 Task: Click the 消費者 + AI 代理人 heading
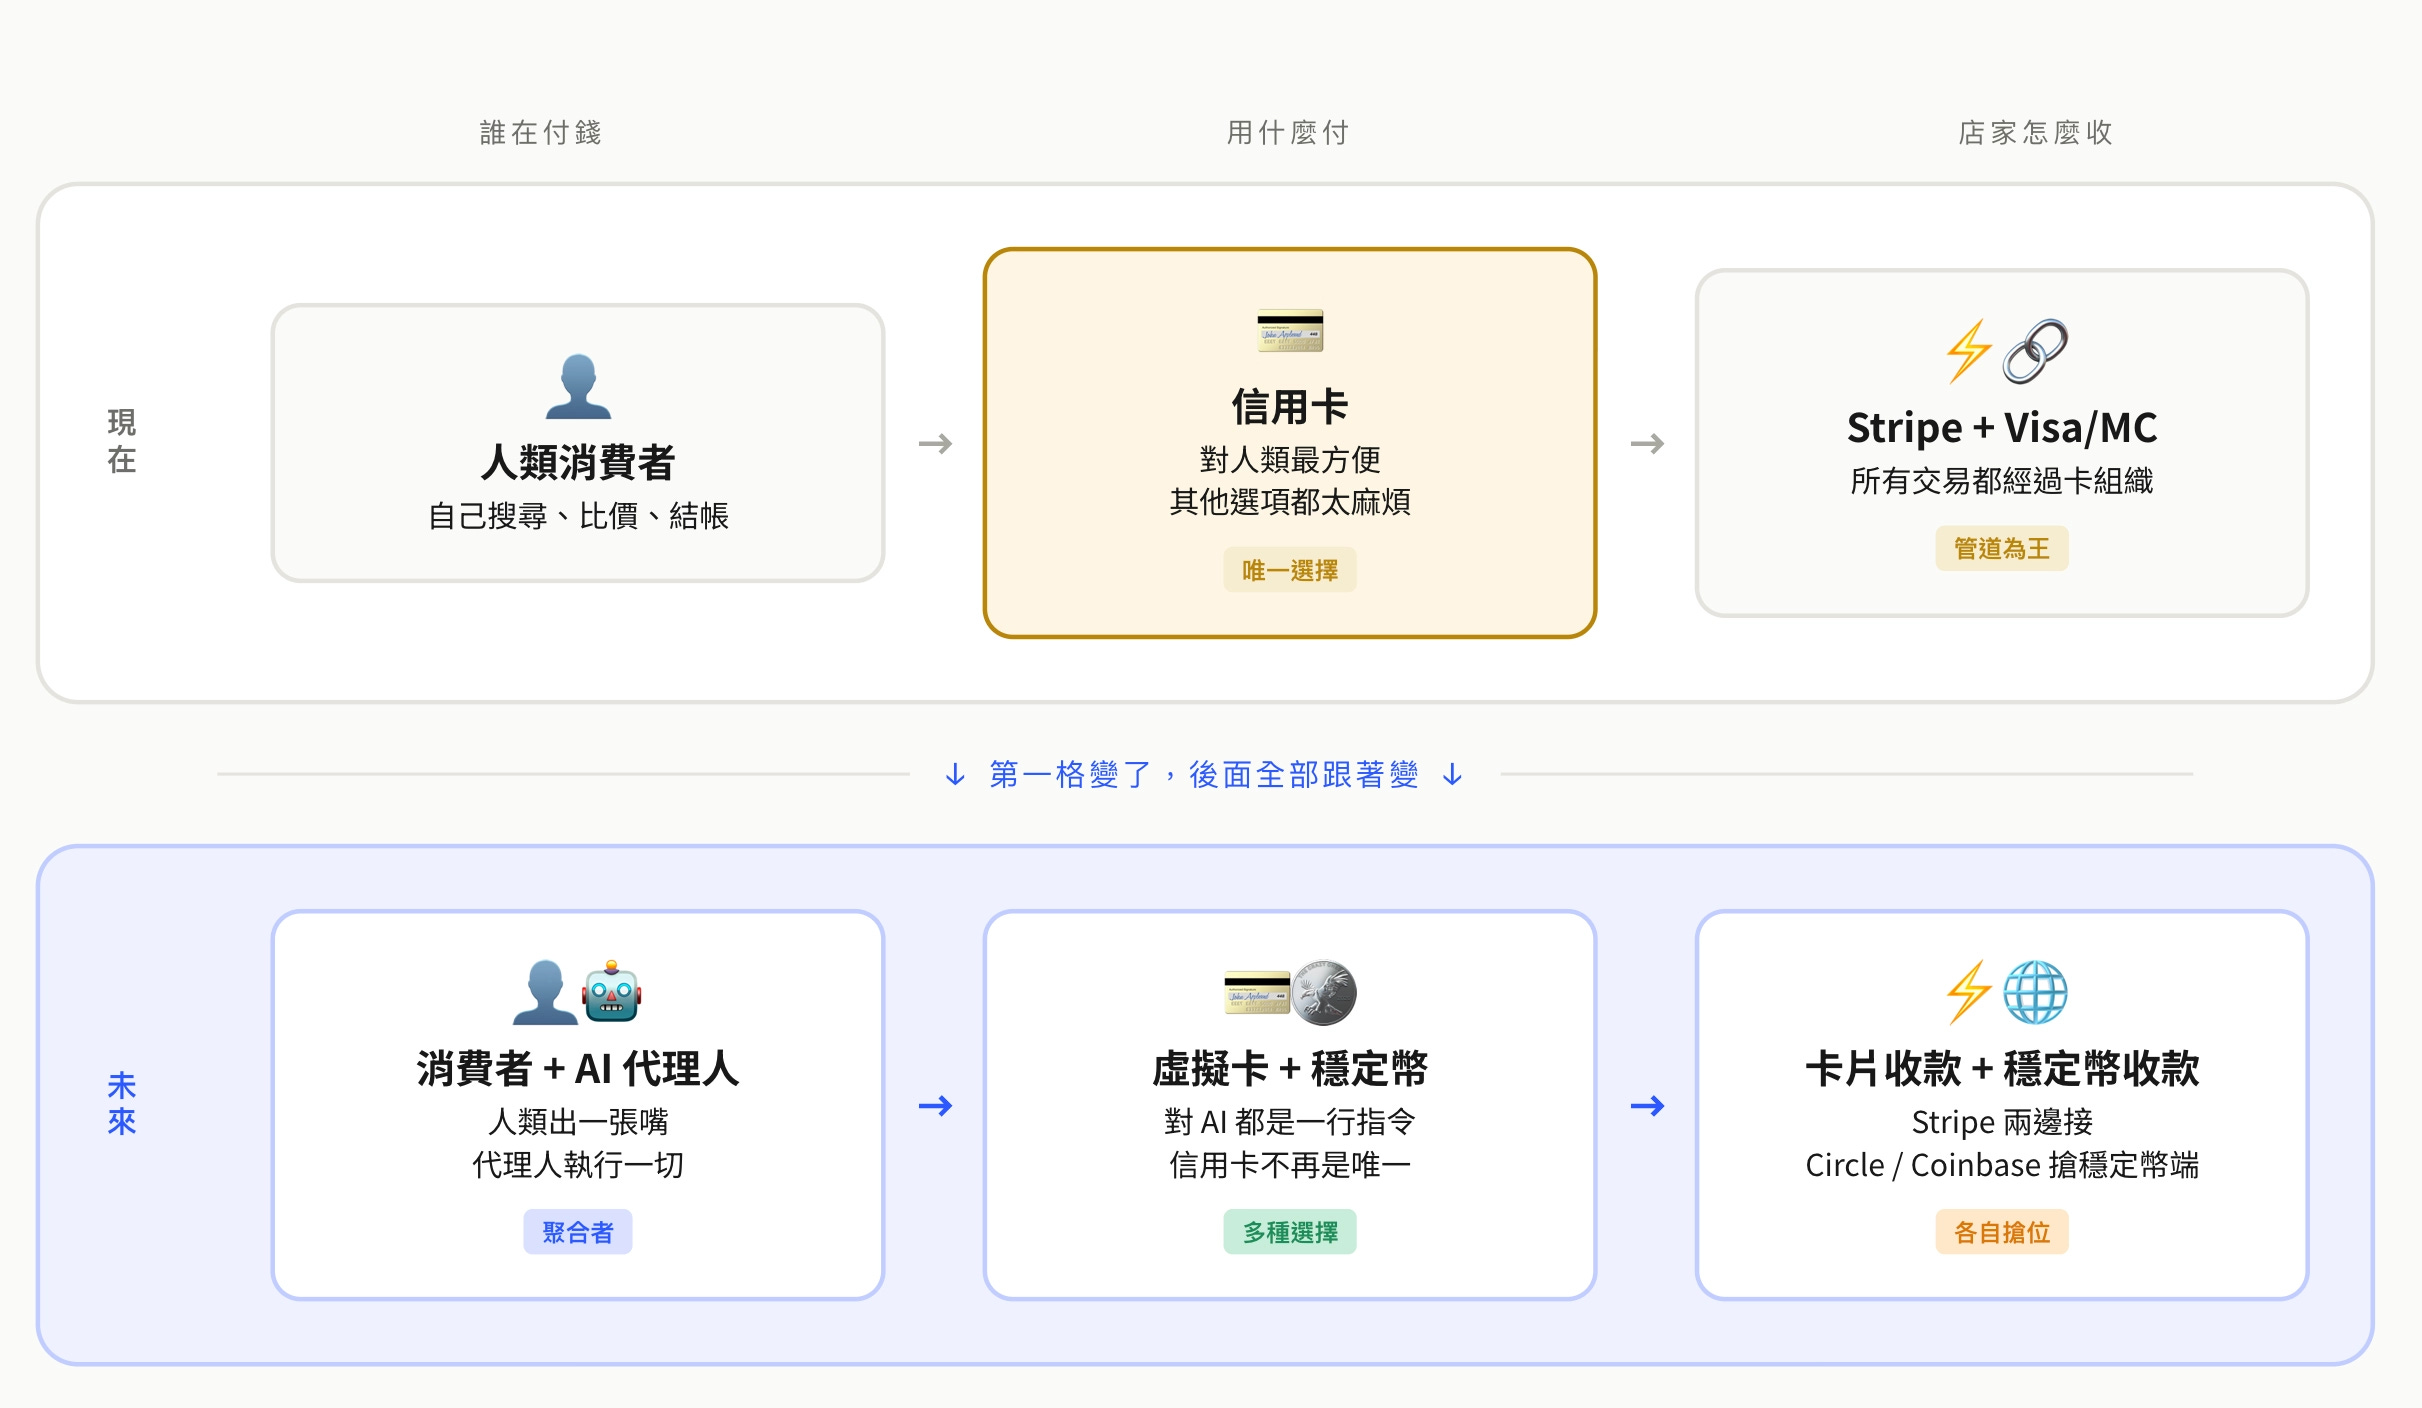click(x=577, y=1068)
